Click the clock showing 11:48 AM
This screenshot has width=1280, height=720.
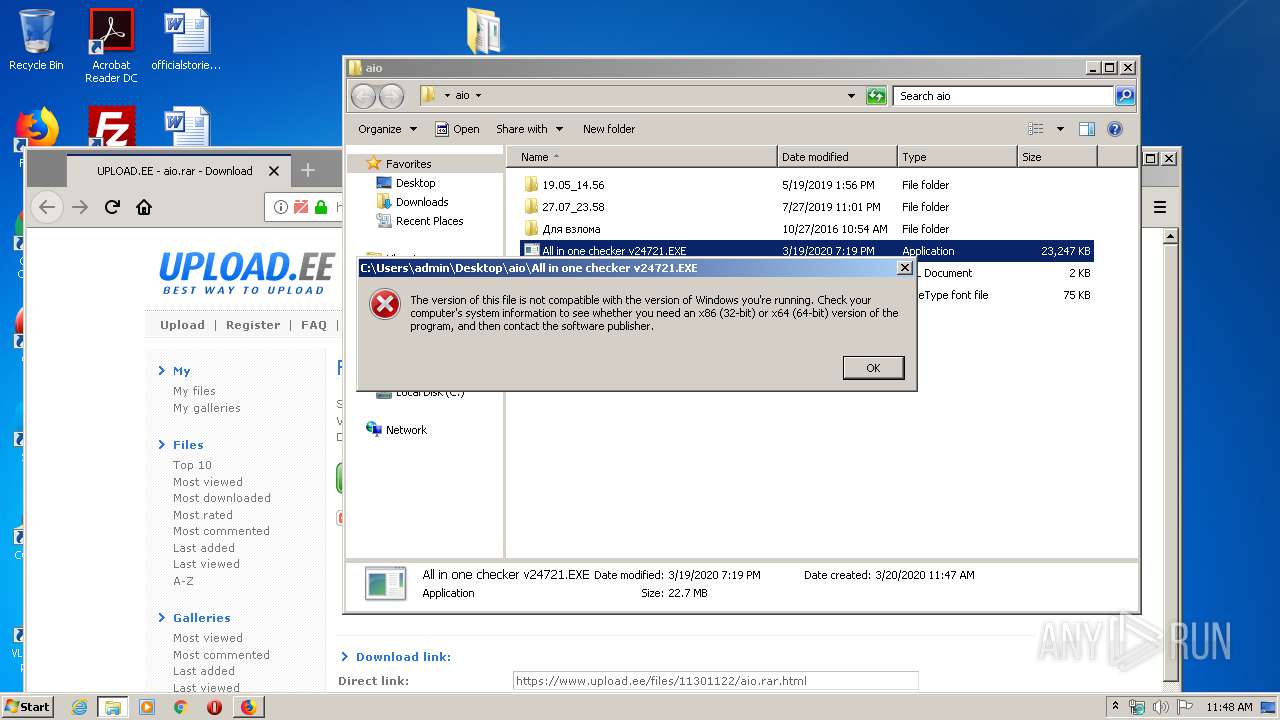(x=1229, y=707)
